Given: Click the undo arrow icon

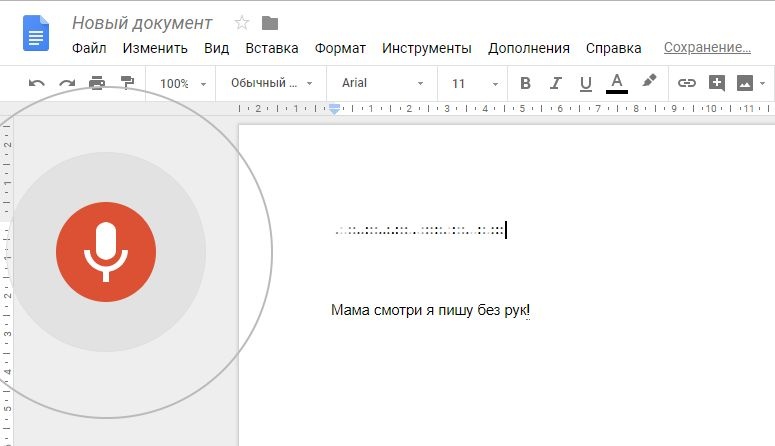Looking at the screenshot, I should tap(37, 83).
